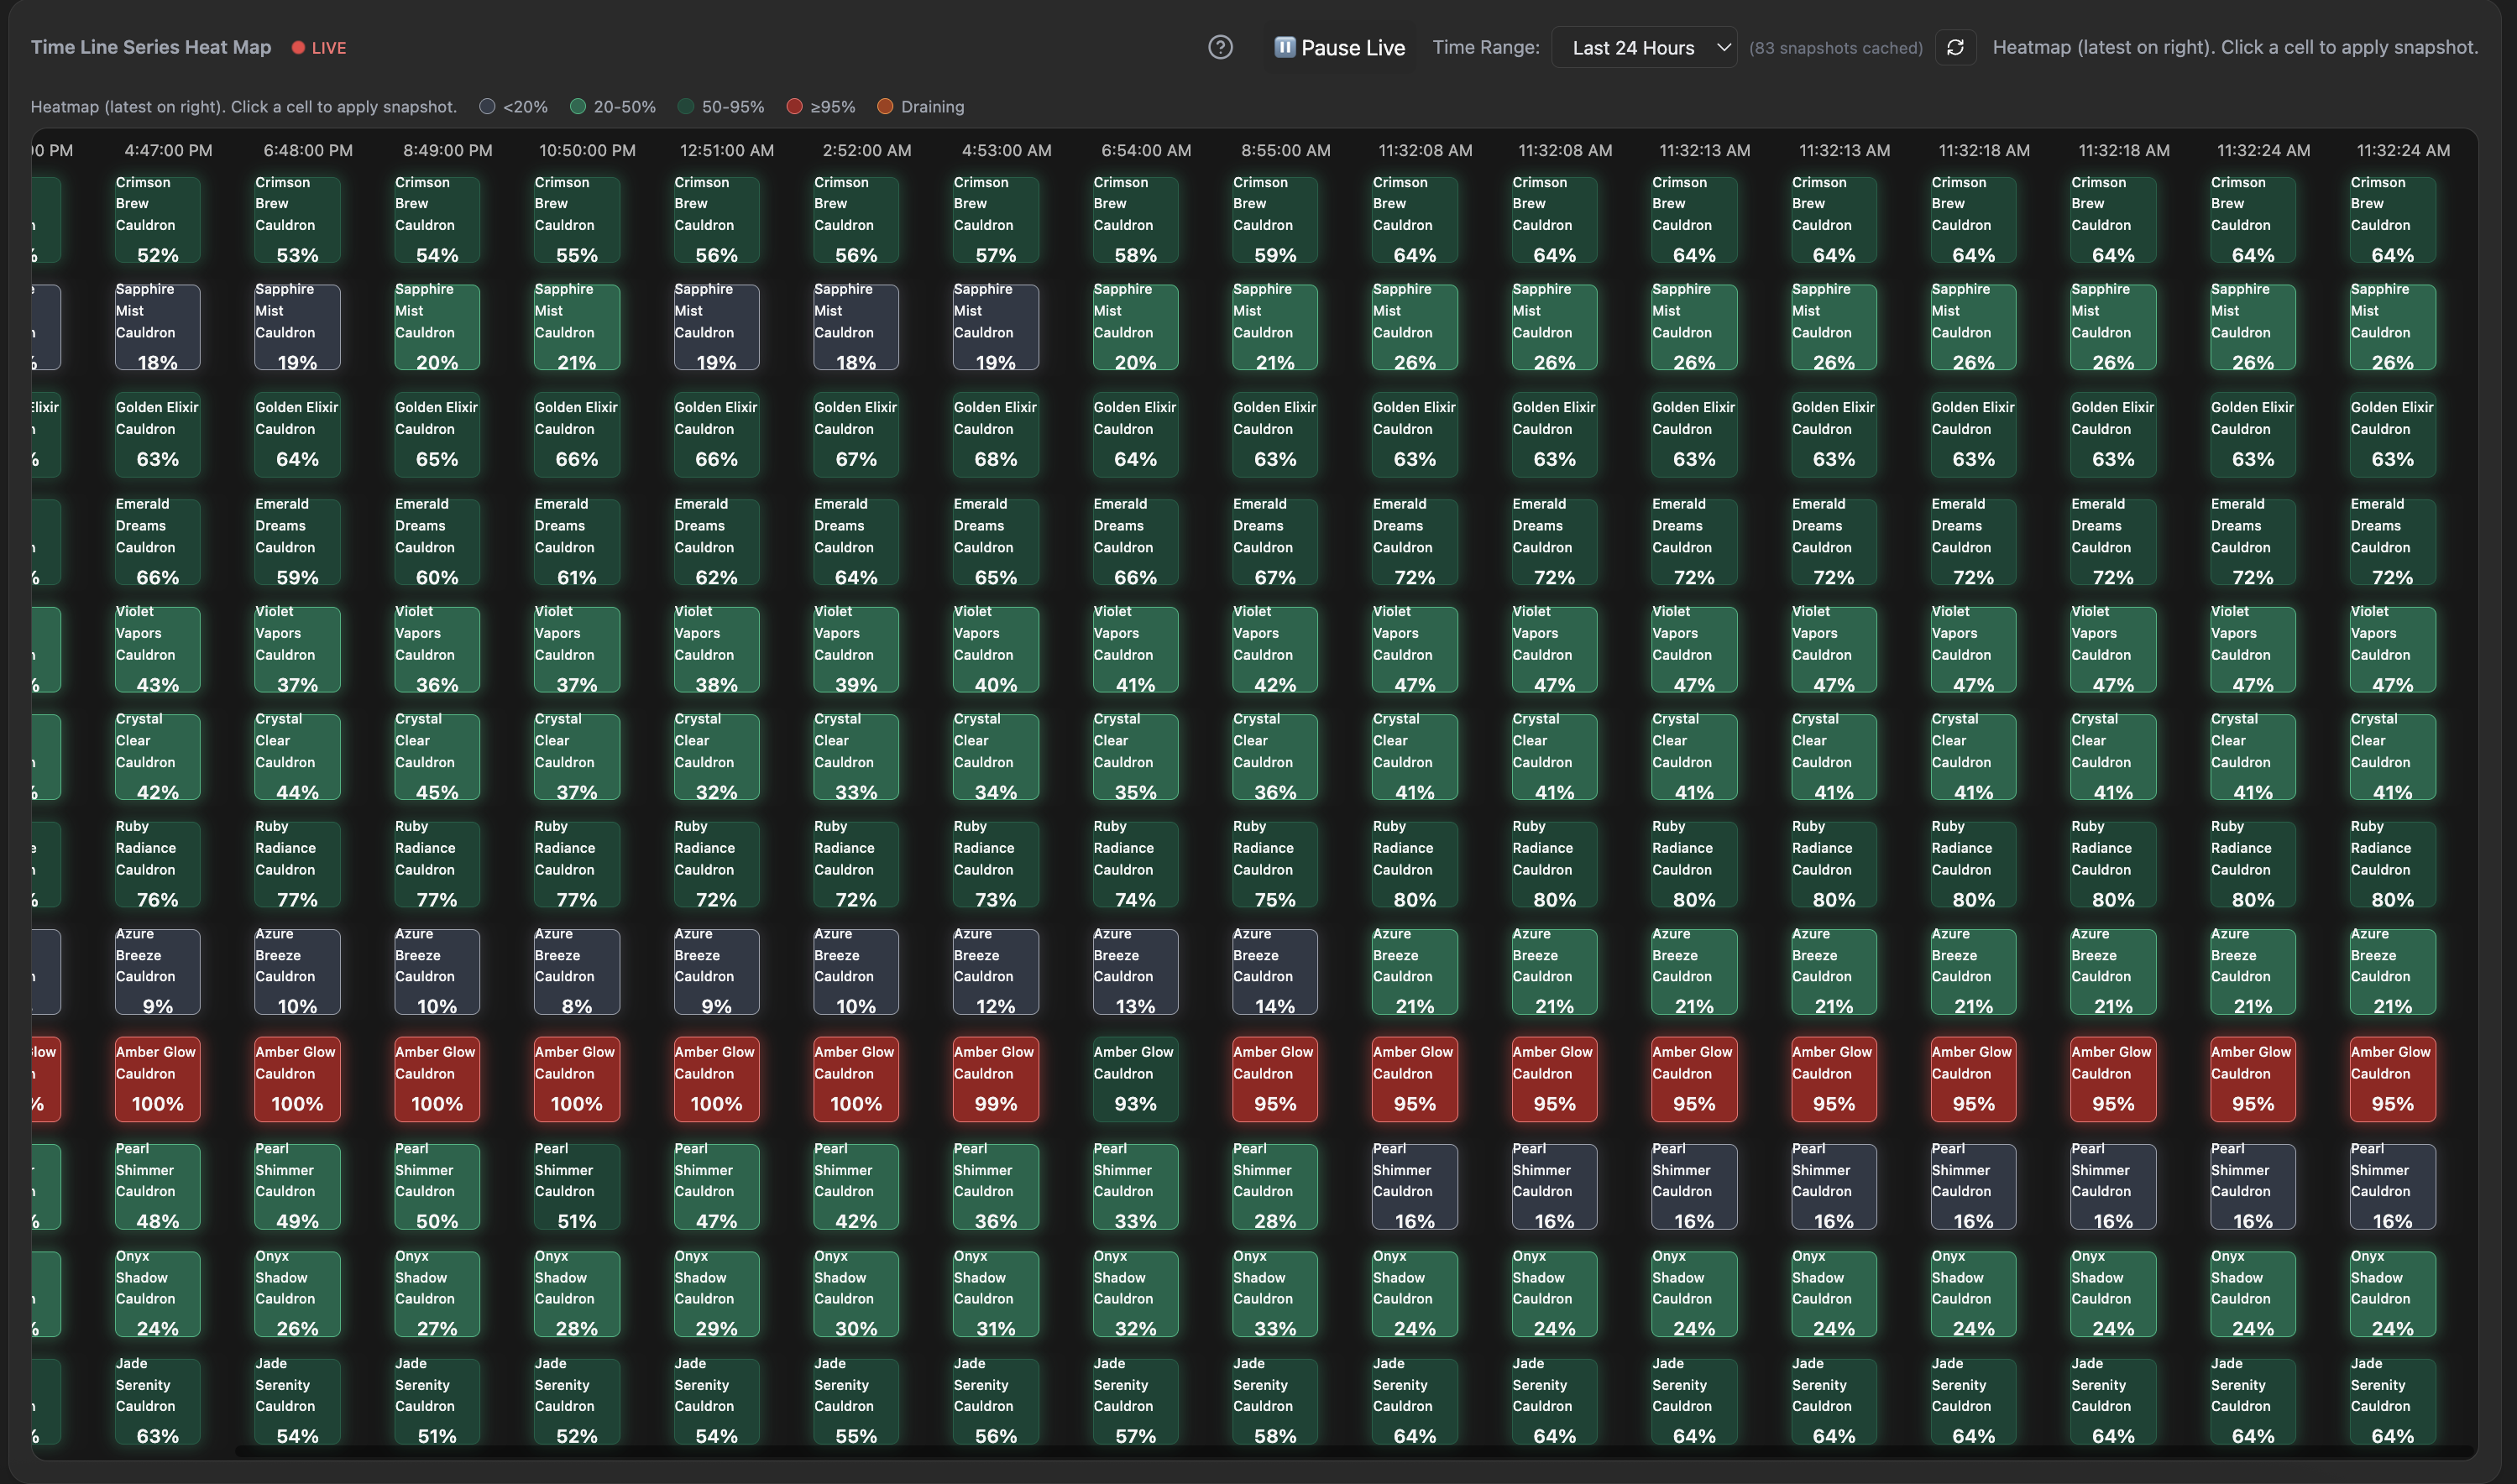Click the orange Draining legend dot
Screen dimensions: 2517x1484
pos(884,106)
